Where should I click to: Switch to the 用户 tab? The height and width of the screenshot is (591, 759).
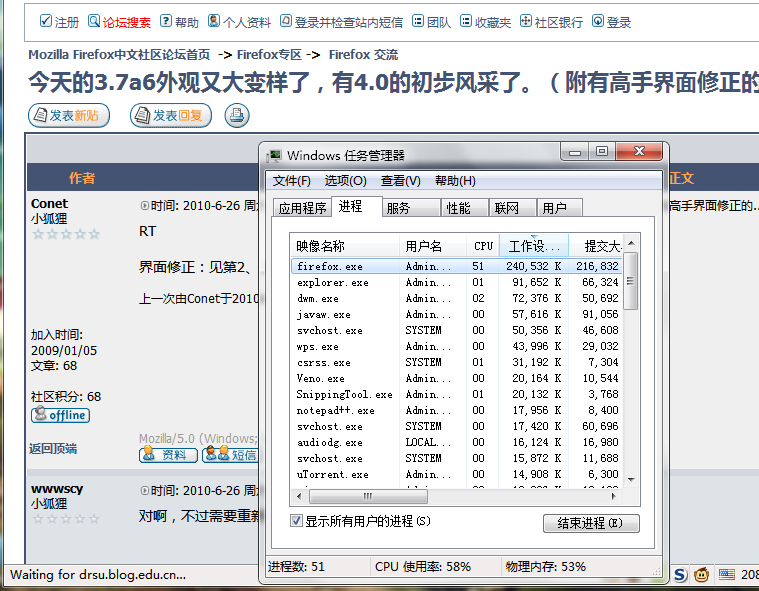coord(560,208)
